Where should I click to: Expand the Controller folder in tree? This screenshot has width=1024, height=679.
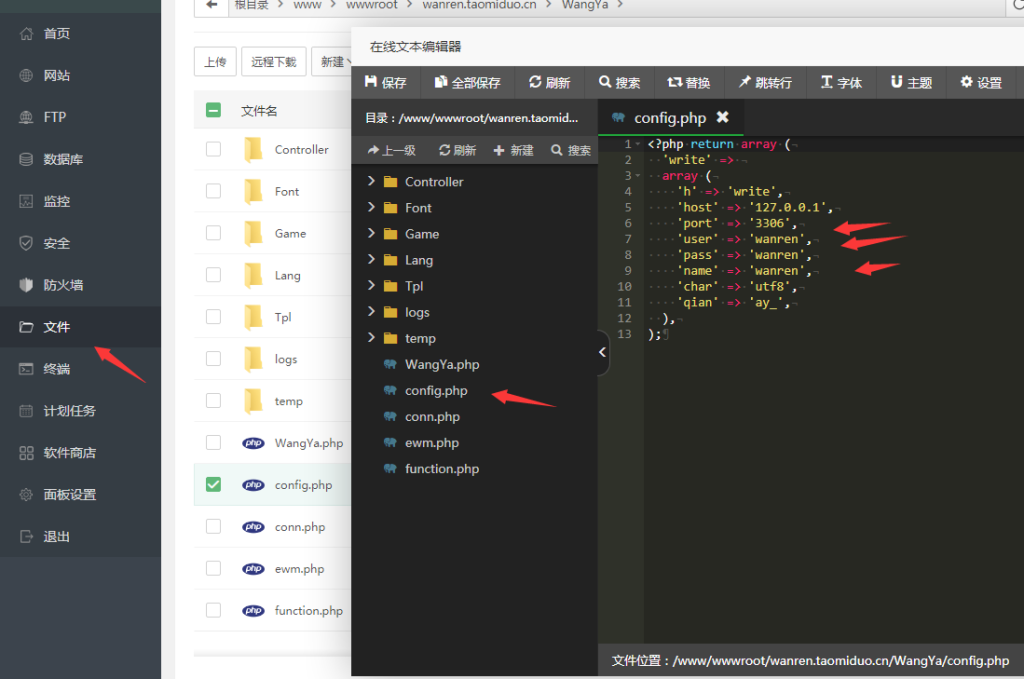point(372,182)
